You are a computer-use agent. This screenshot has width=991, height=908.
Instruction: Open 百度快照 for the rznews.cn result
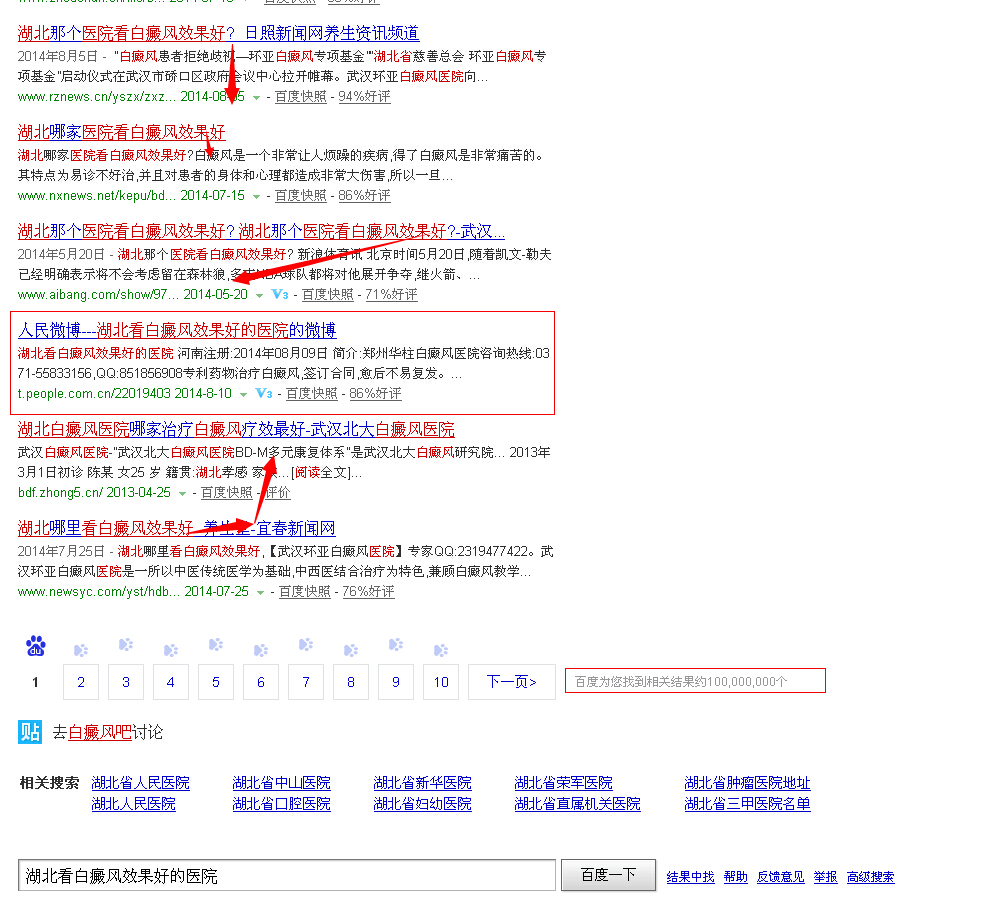[x=301, y=97]
